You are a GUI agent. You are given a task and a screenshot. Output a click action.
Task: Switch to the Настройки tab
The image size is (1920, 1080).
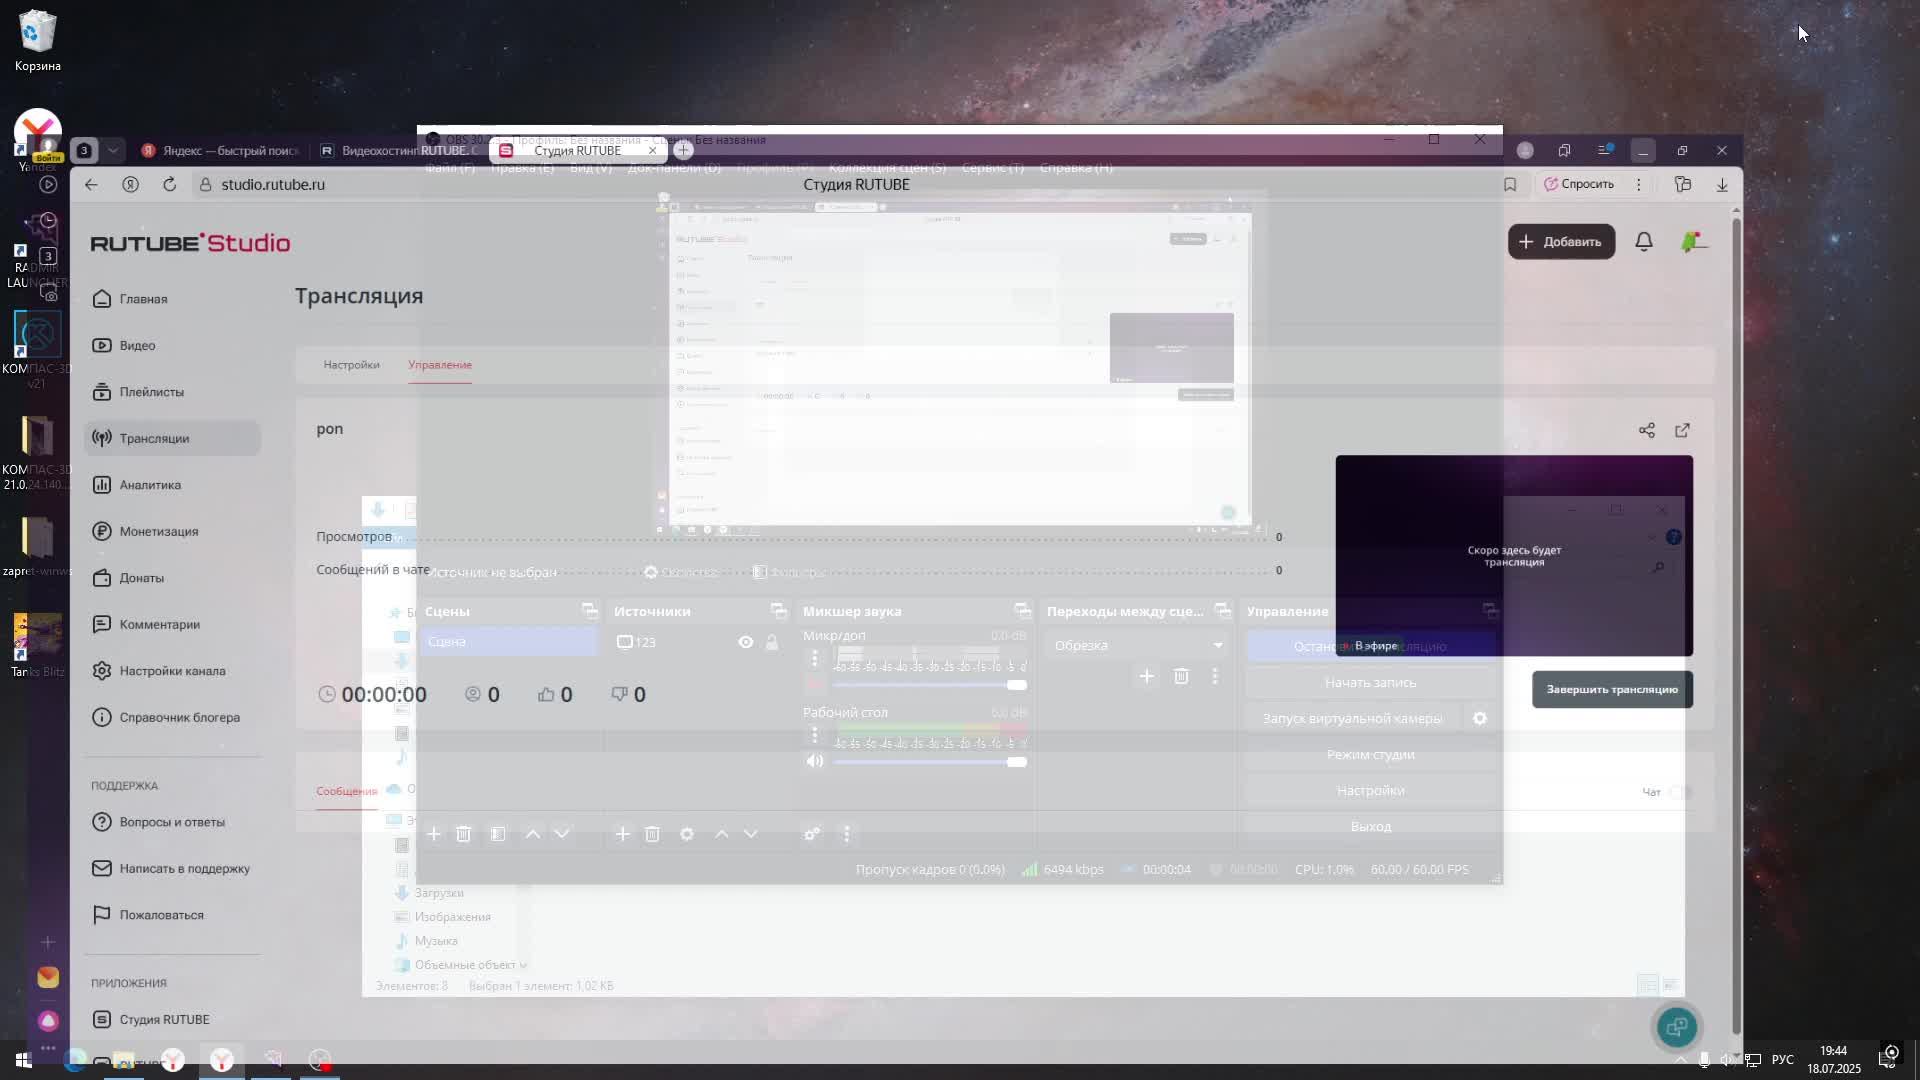point(351,365)
